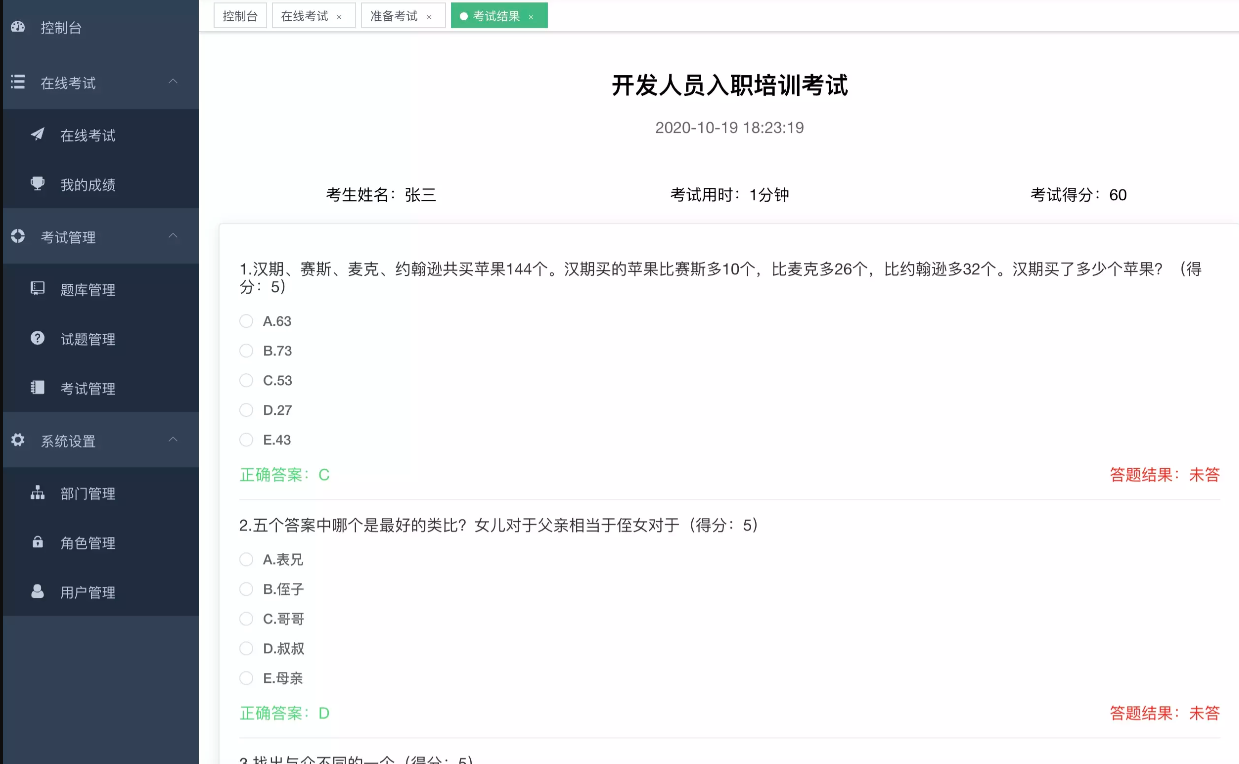Switch to the 考试结果 tab
Viewport: 1239px width, 764px height.
click(x=497, y=16)
